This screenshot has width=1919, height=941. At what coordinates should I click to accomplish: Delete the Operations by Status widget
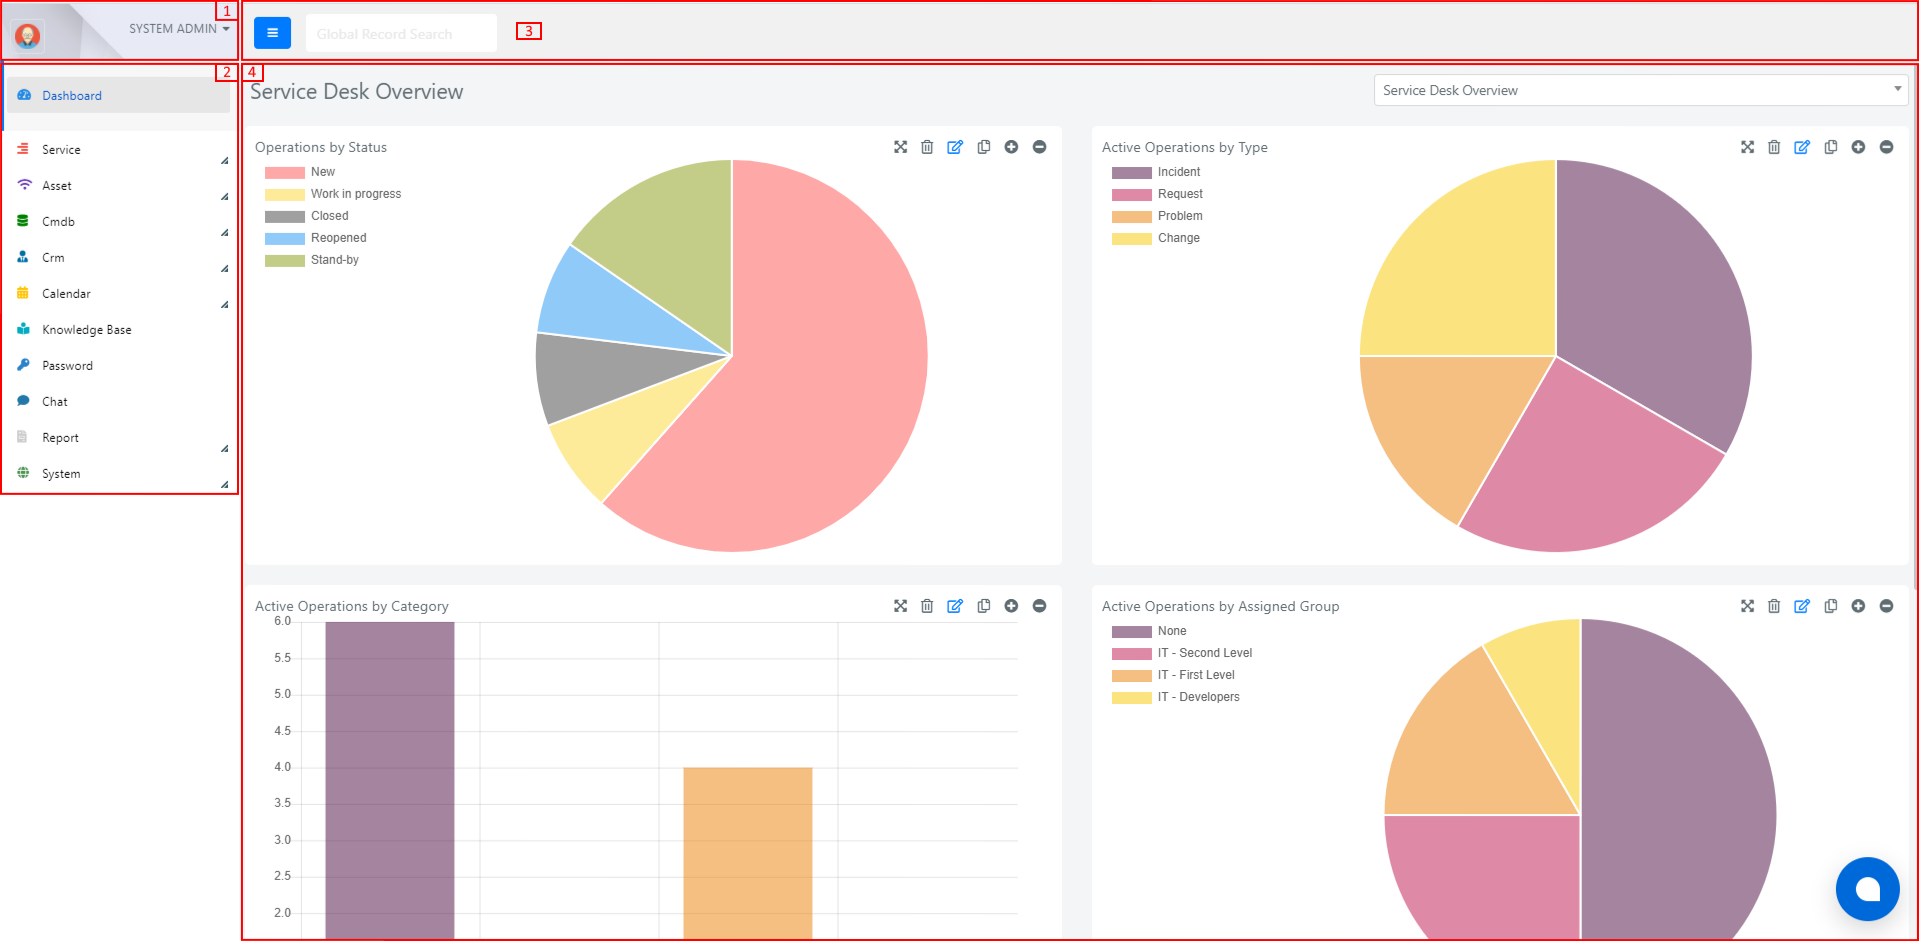(927, 147)
